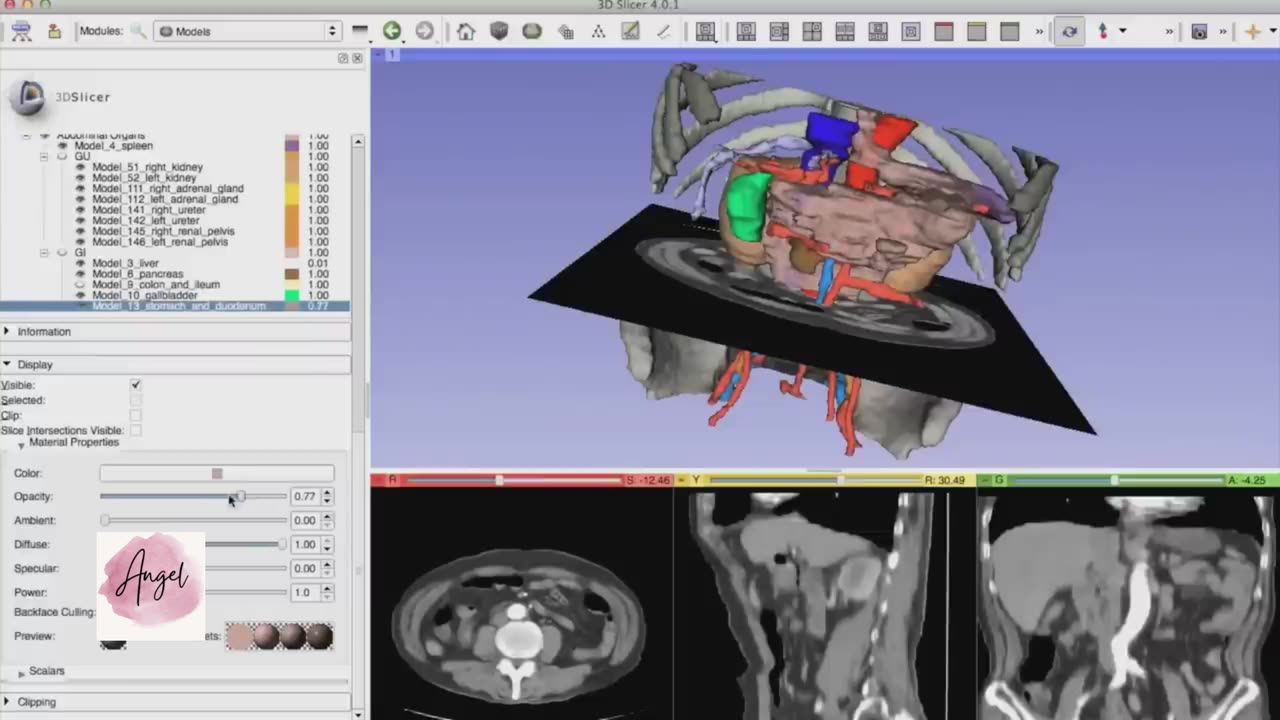Click the green slice offset slider
The width and height of the screenshot is (1280, 720).
(x=1115, y=480)
